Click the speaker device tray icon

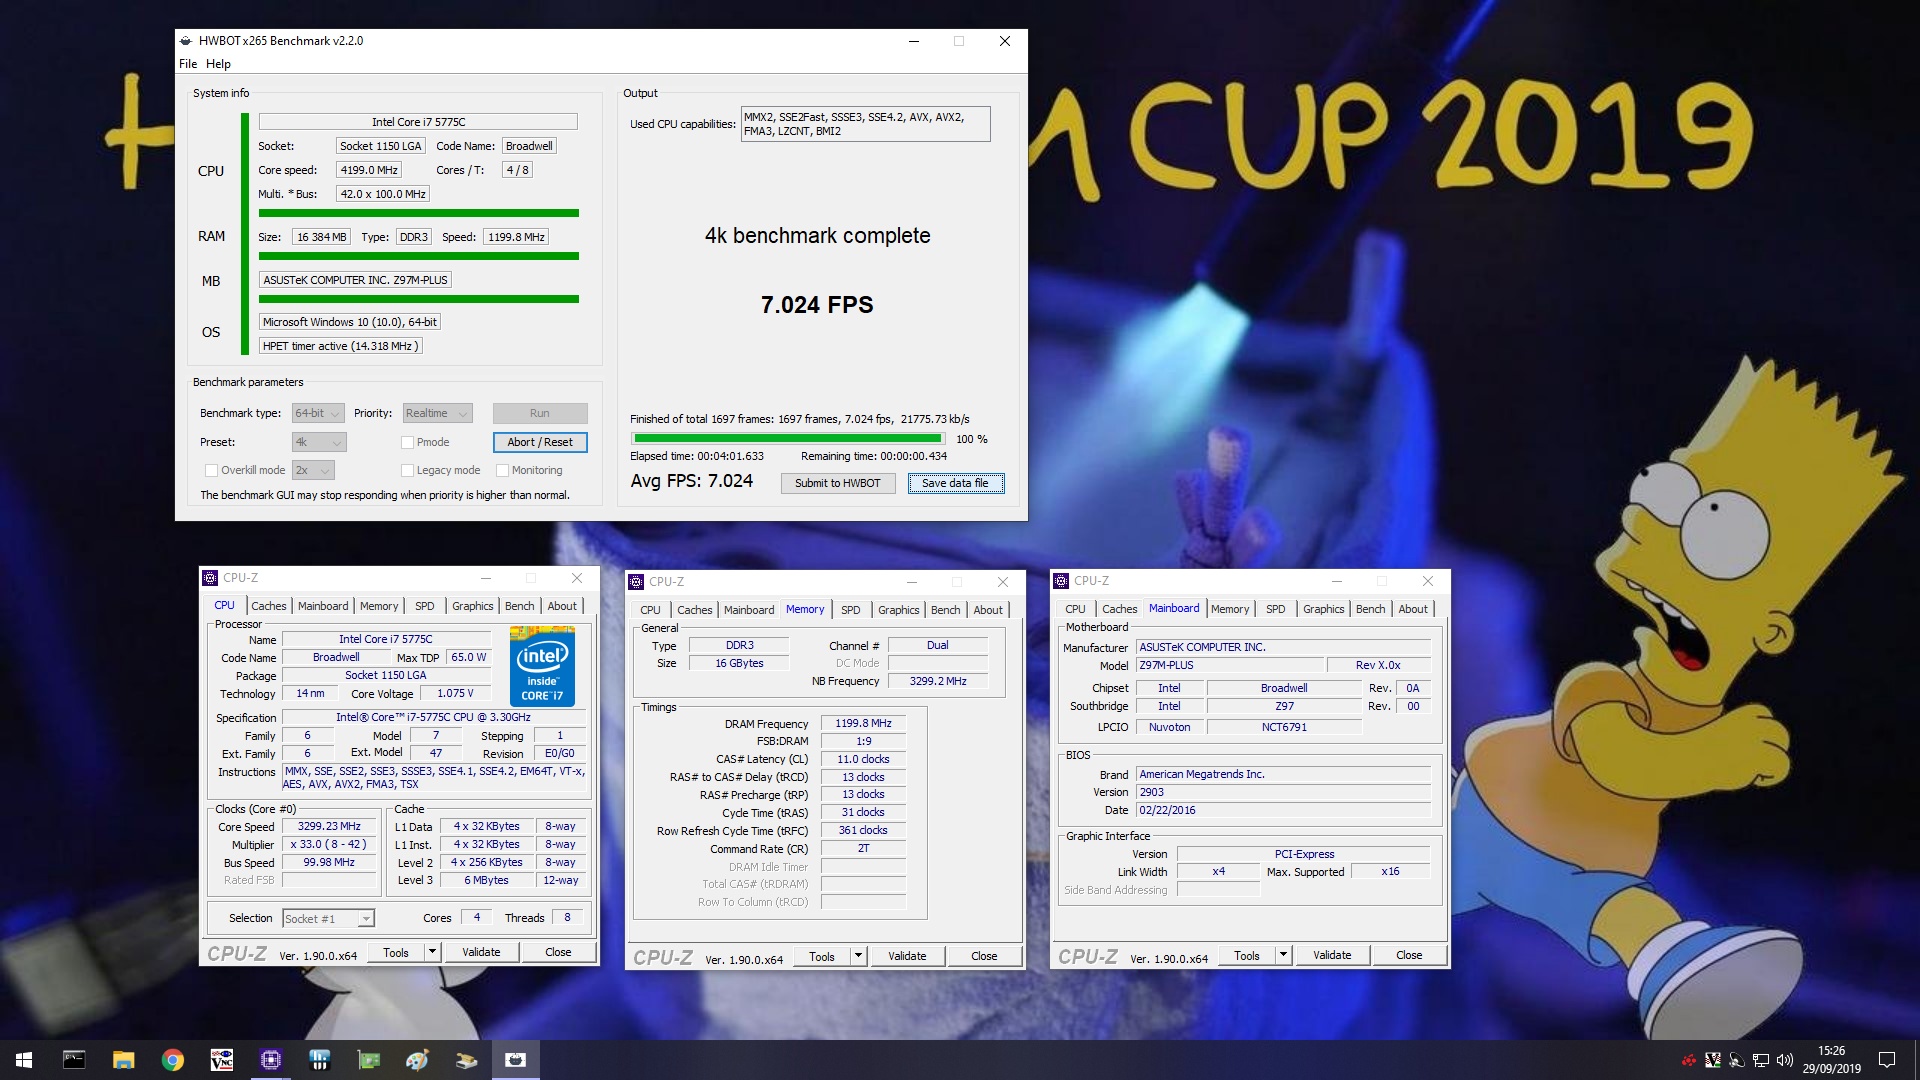(1737, 1060)
